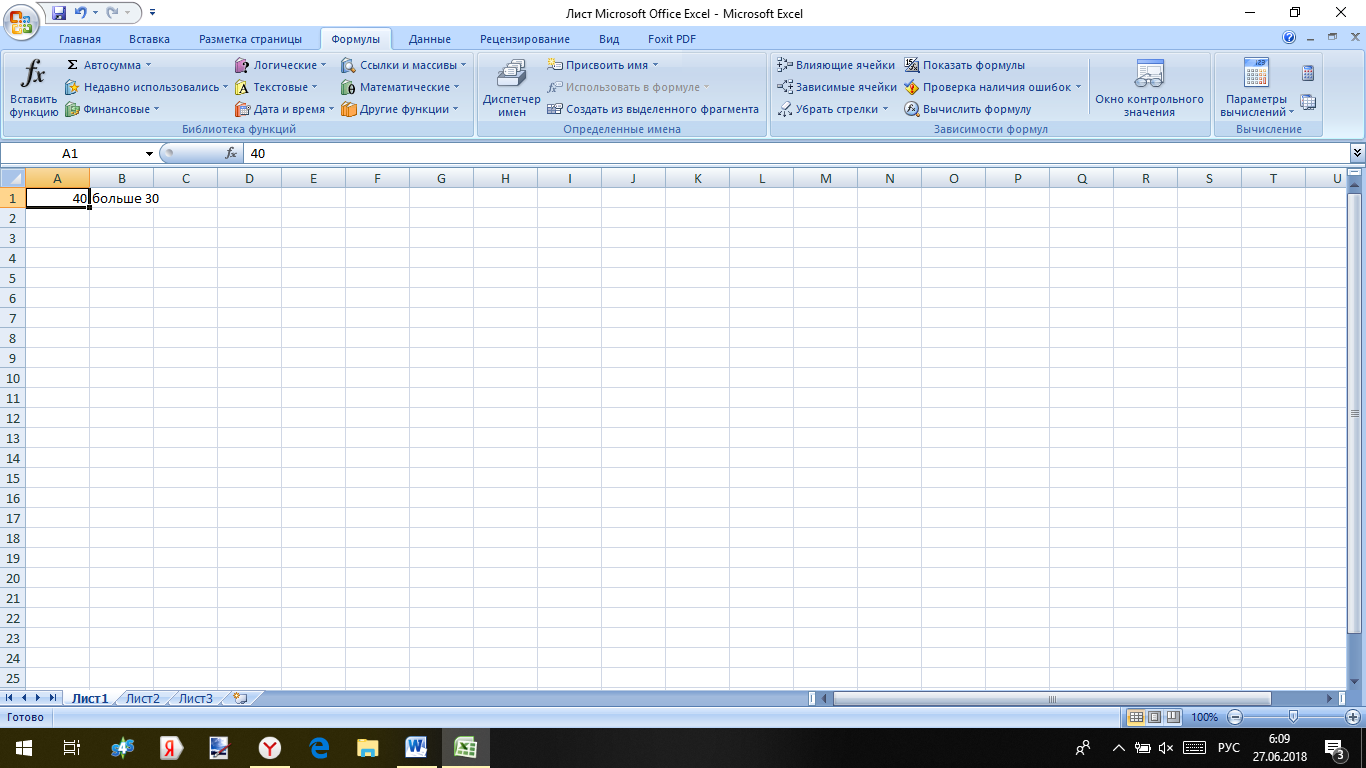Click Вычислить формулу evaluate formula
The width and height of the screenshot is (1366, 768).
point(967,109)
